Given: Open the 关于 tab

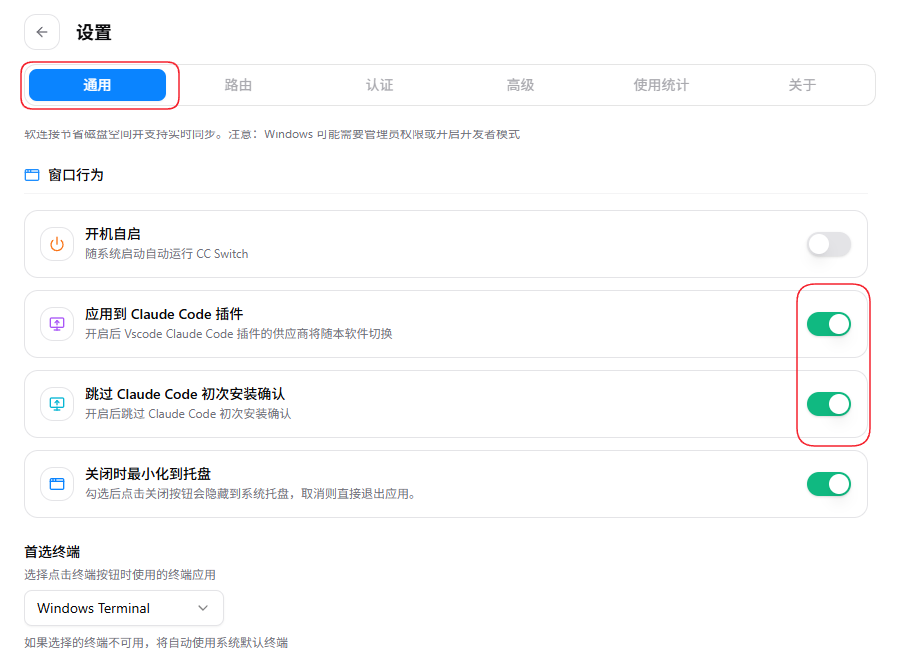Looking at the screenshot, I should click(x=802, y=85).
